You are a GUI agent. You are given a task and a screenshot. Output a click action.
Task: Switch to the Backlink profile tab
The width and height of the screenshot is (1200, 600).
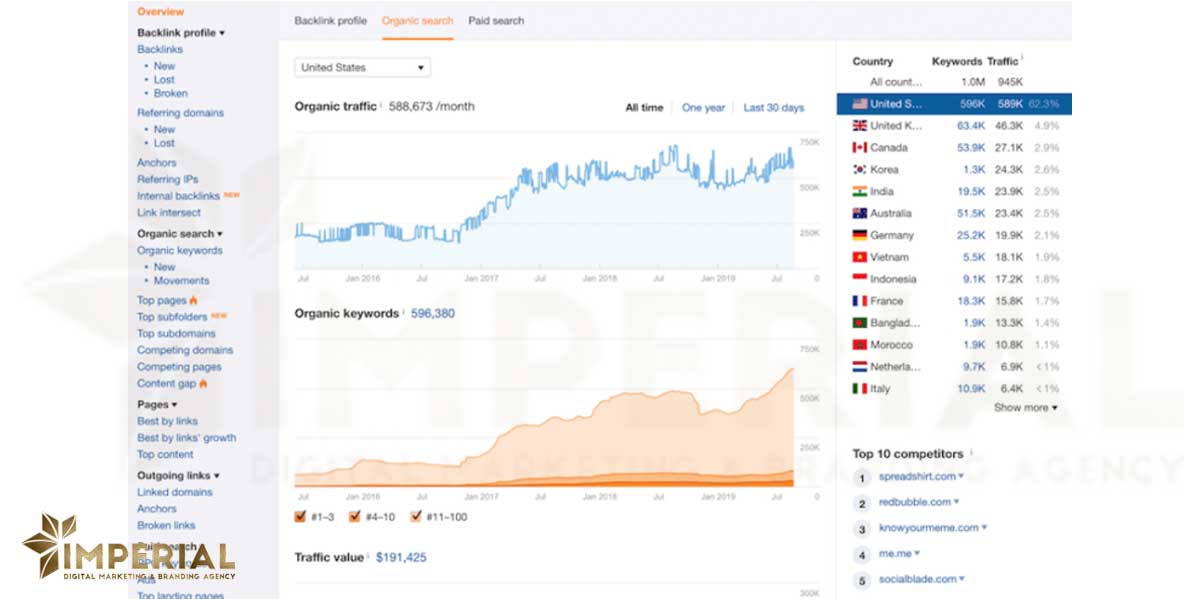330,21
